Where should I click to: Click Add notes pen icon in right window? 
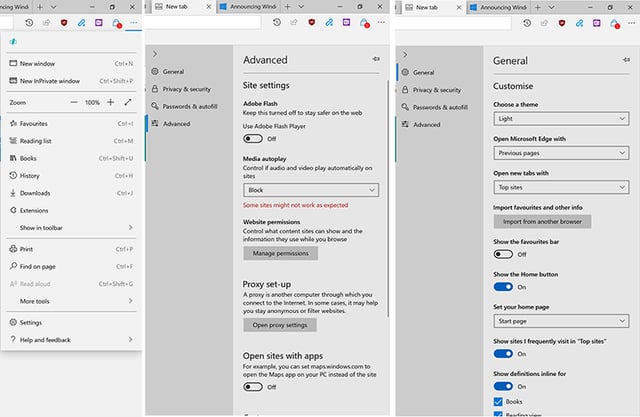coord(579,23)
